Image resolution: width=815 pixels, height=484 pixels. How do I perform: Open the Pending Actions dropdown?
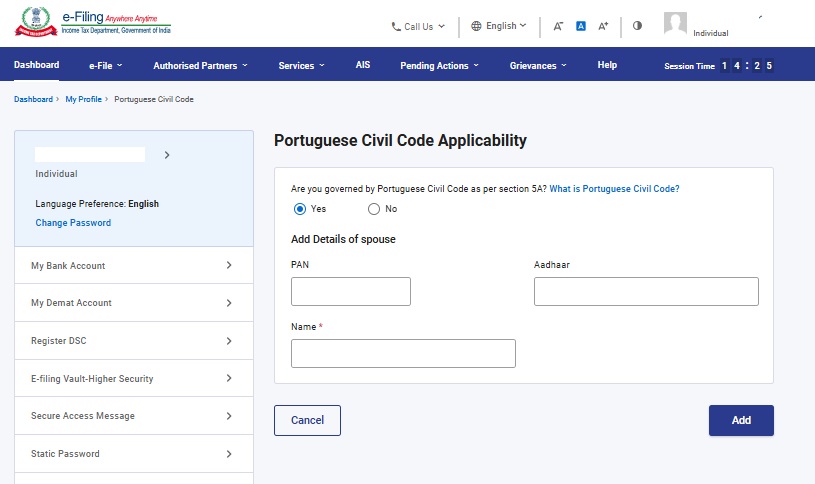(439, 66)
